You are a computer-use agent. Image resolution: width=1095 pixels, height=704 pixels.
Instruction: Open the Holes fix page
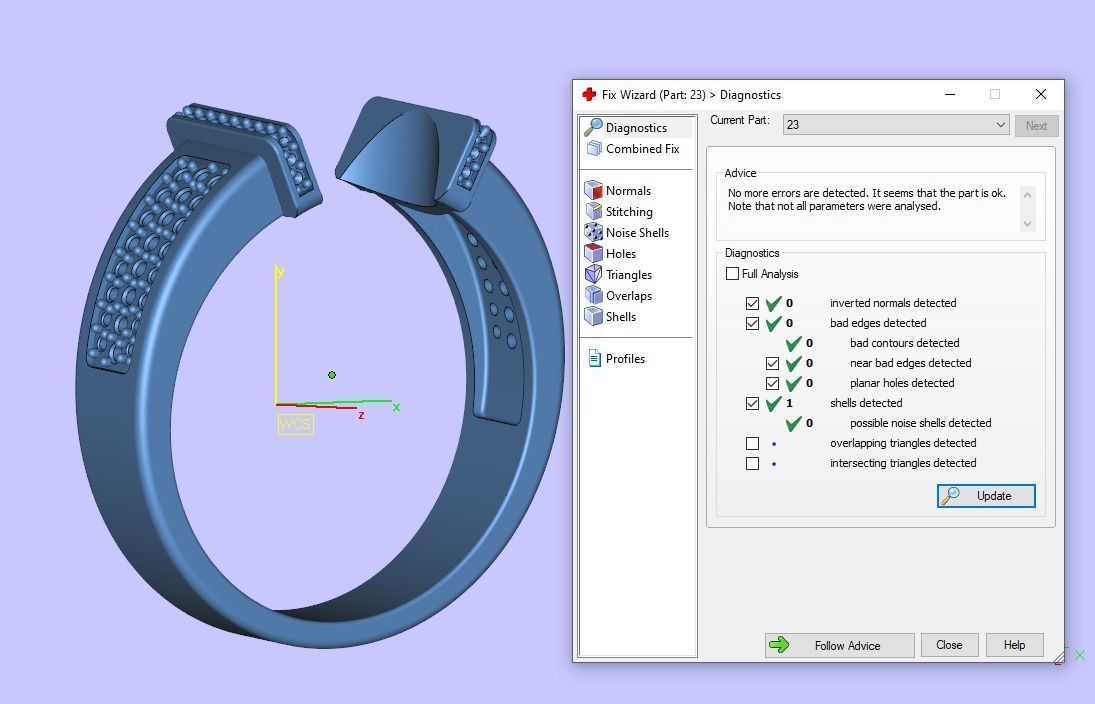[x=621, y=254]
